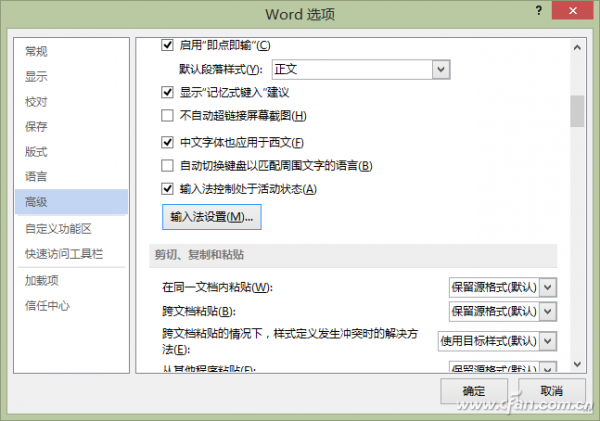Select 显示 category in sidebar
The height and width of the screenshot is (421, 600).
pyautogui.click(x=36, y=77)
